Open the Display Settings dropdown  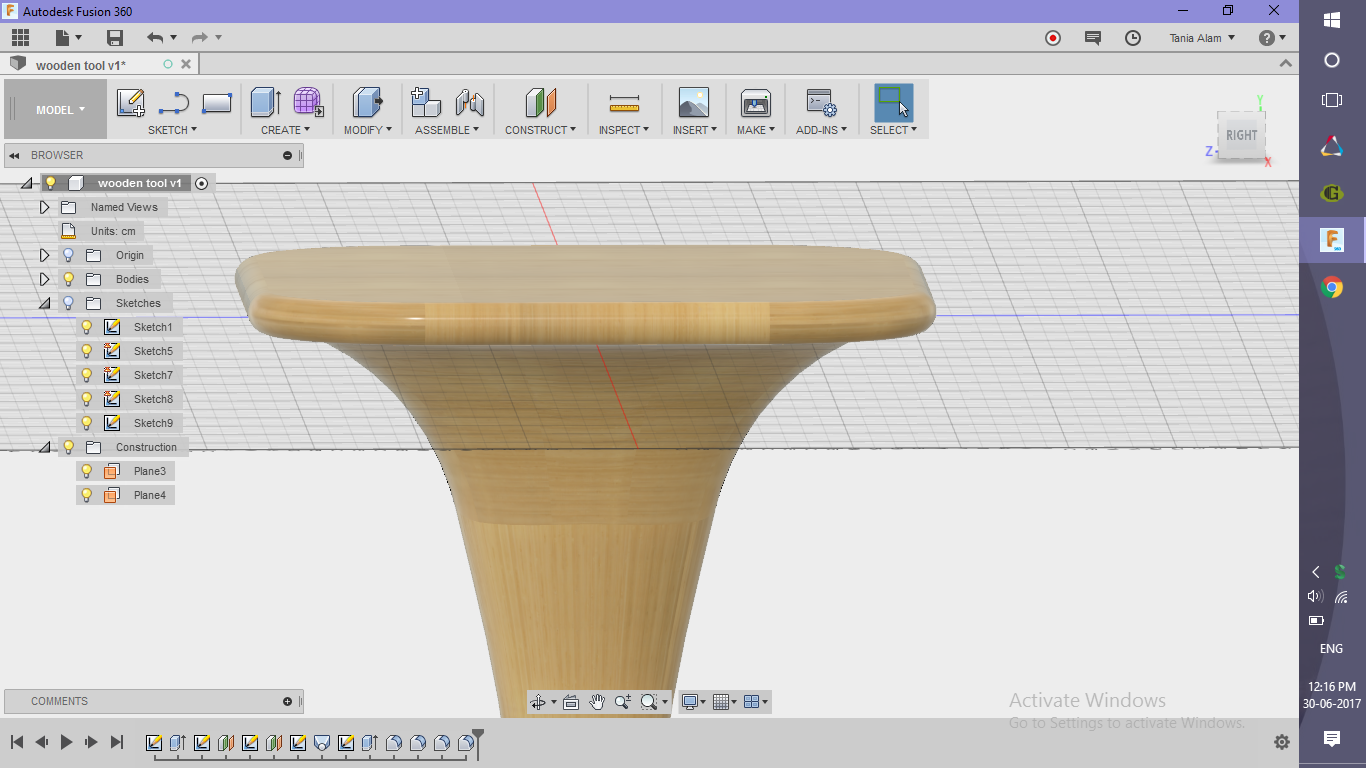[x=694, y=702]
